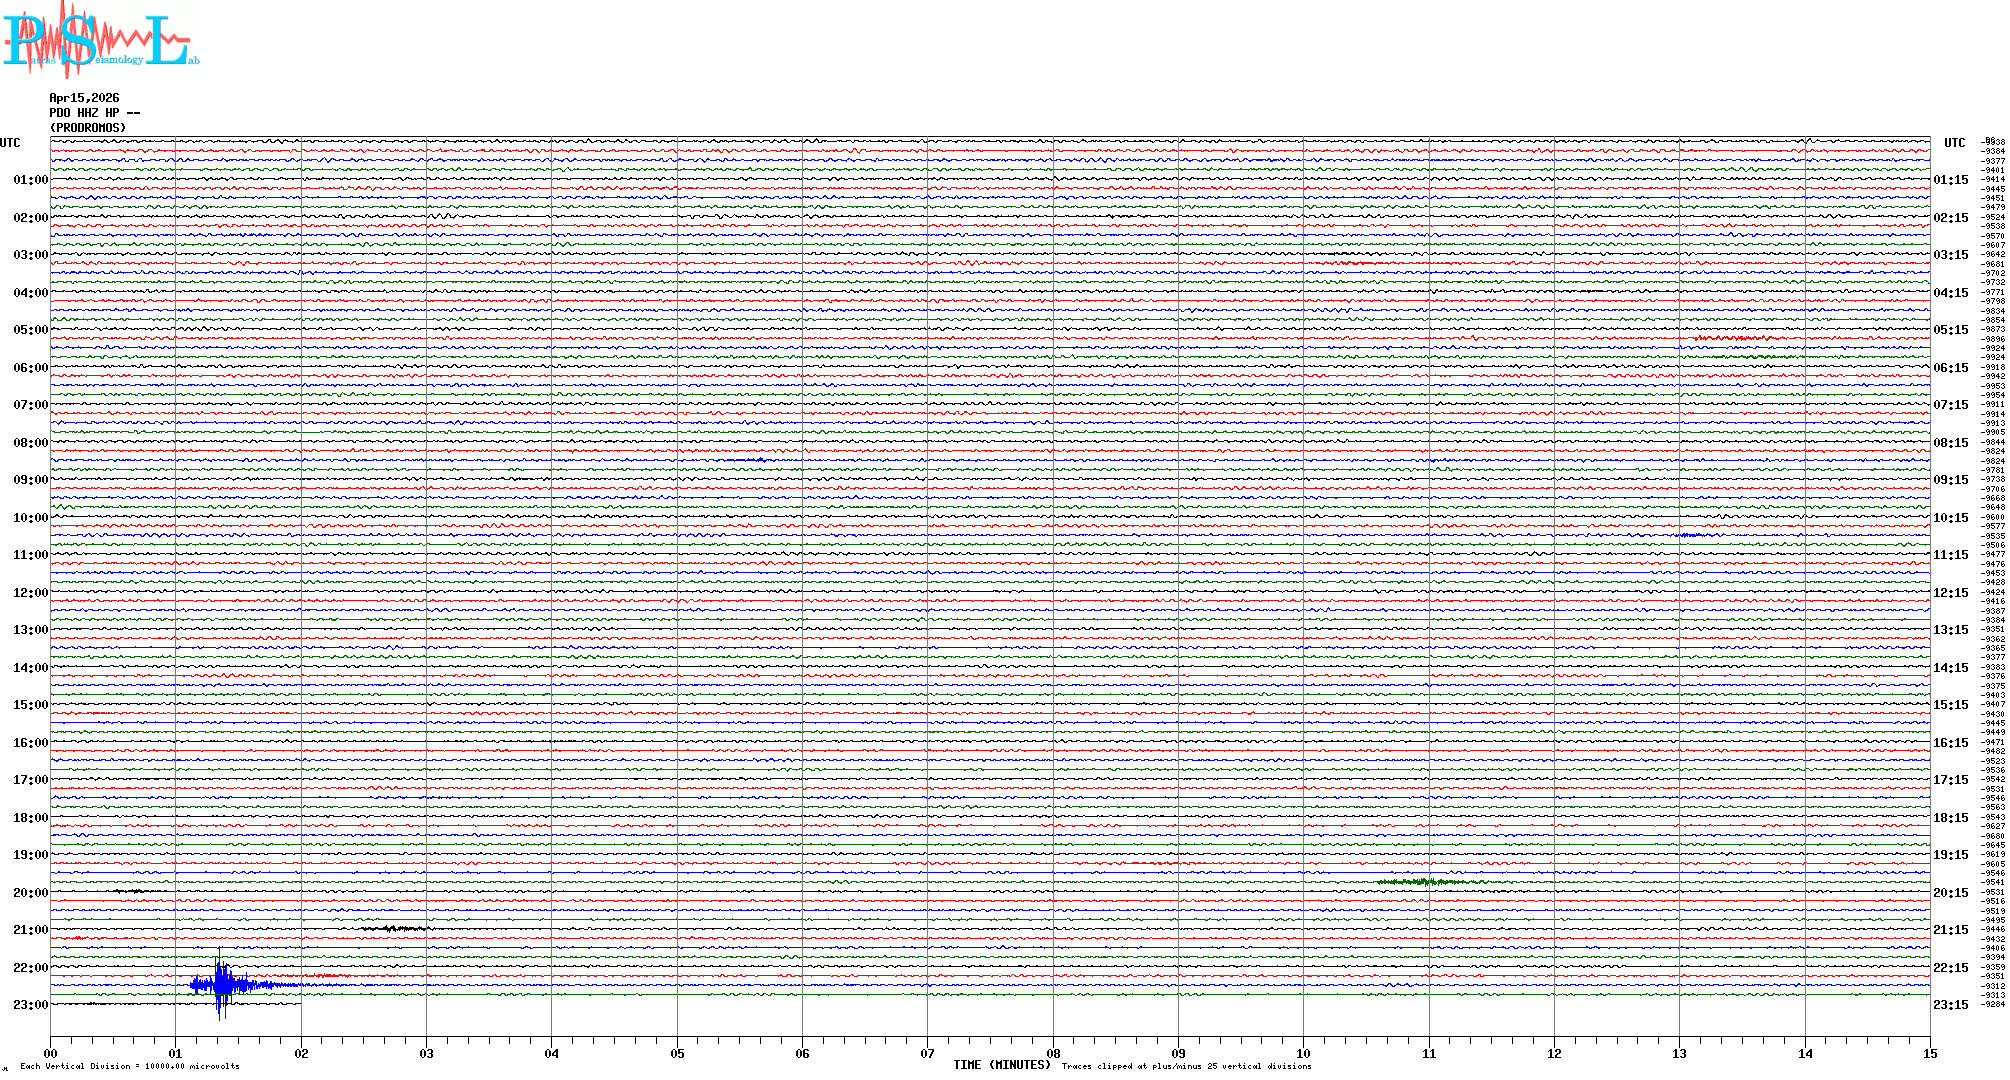Click the PSL seismology lab logo

tap(100, 38)
